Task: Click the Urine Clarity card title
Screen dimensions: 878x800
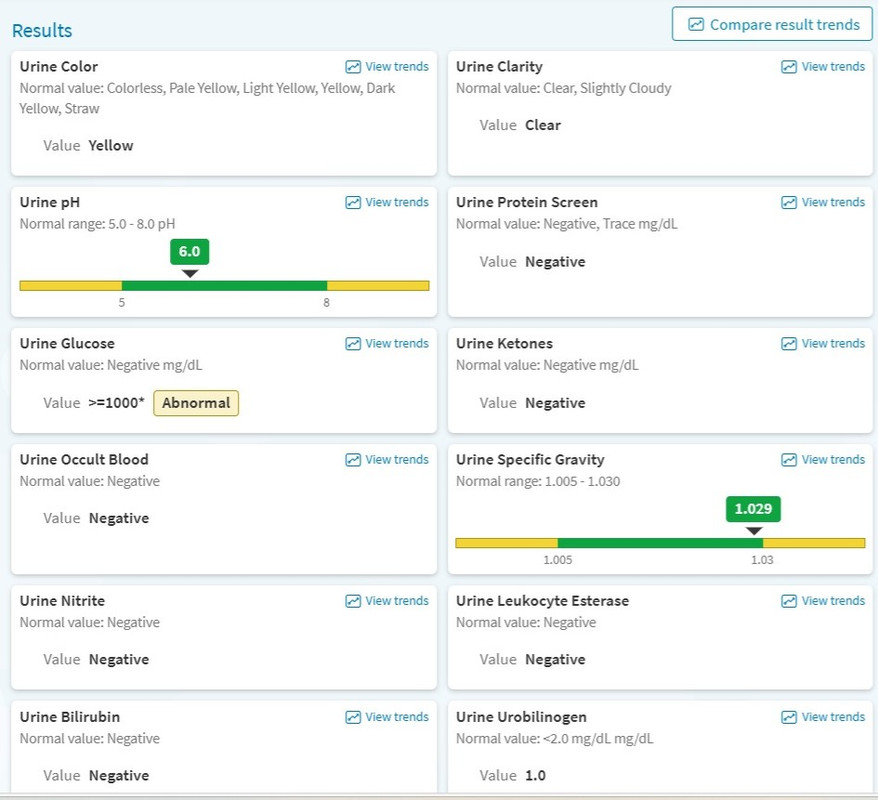Action: click(499, 67)
